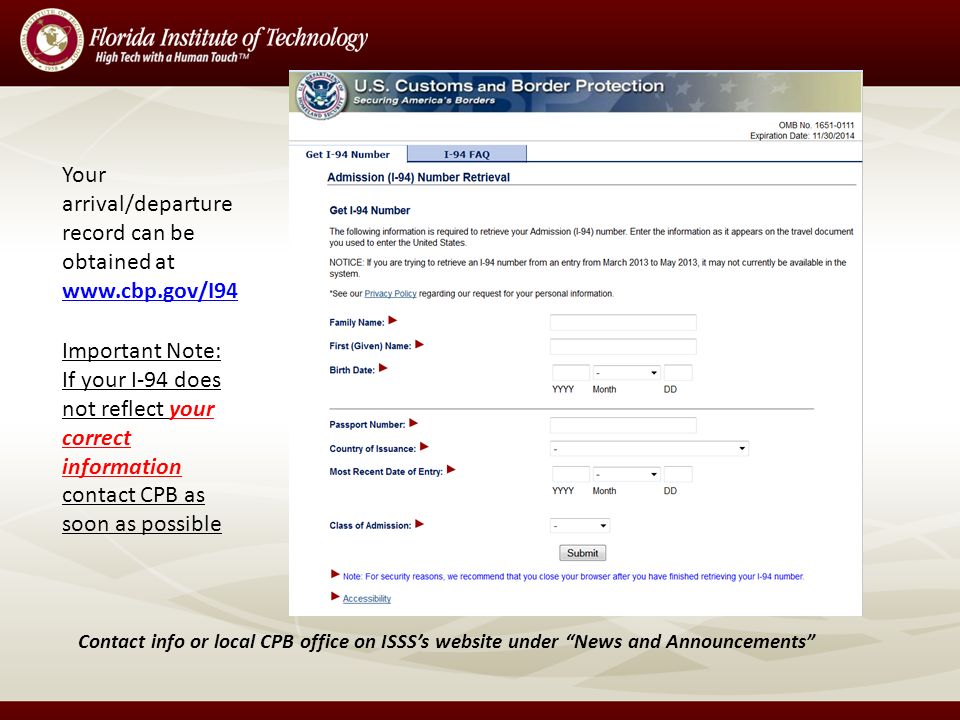Click the red arrow beside Most Recent Date of Entry
The width and height of the screenshot is (960, 720).
[x=451, y=470]
